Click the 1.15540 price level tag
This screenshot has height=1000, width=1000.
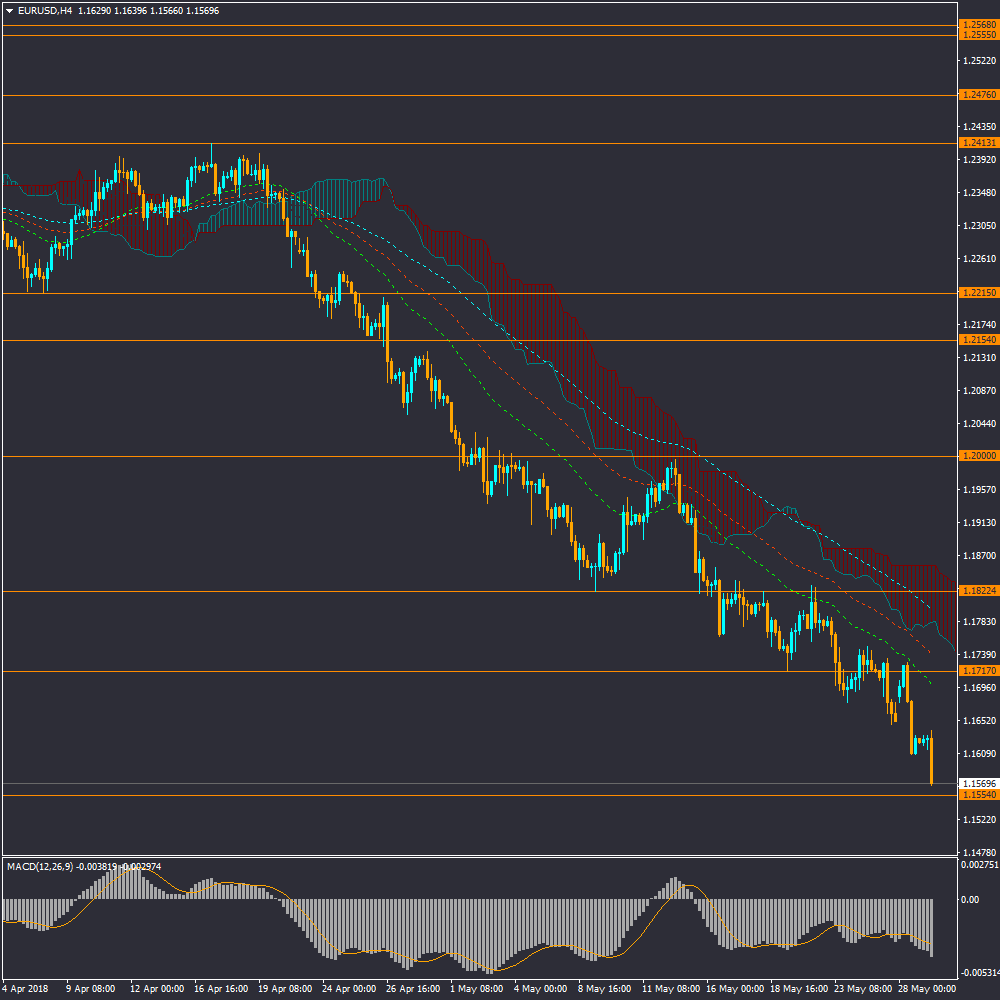click(x=978, y=794)
